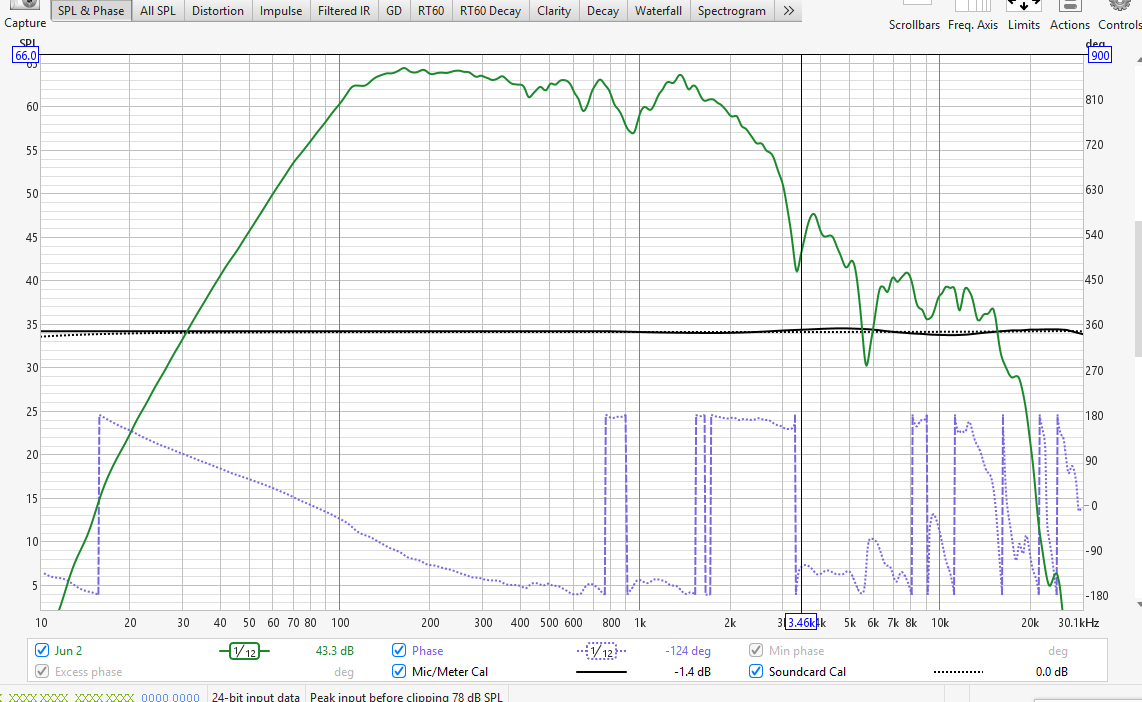
Task: Click the Soundcard Cal legend label
Action: pos(807,671)
